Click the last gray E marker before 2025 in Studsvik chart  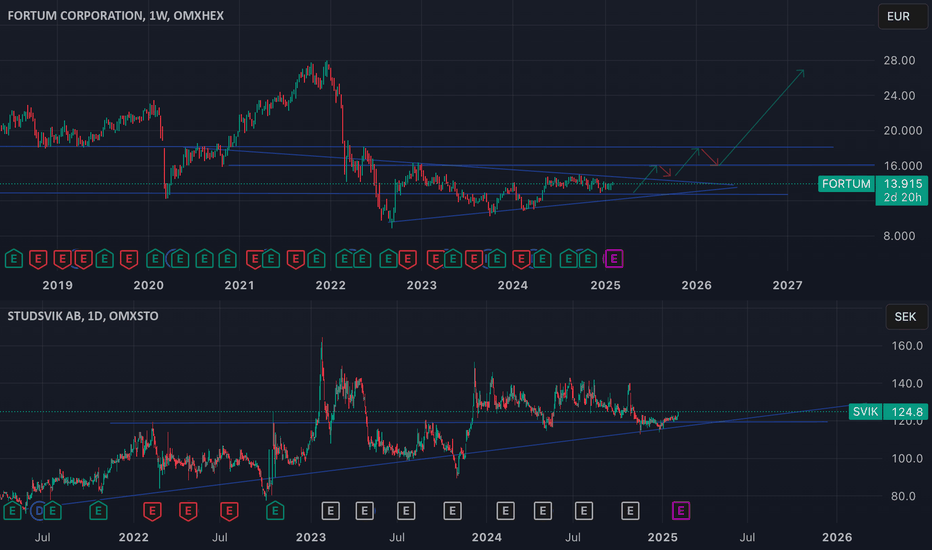pos(630,511)
